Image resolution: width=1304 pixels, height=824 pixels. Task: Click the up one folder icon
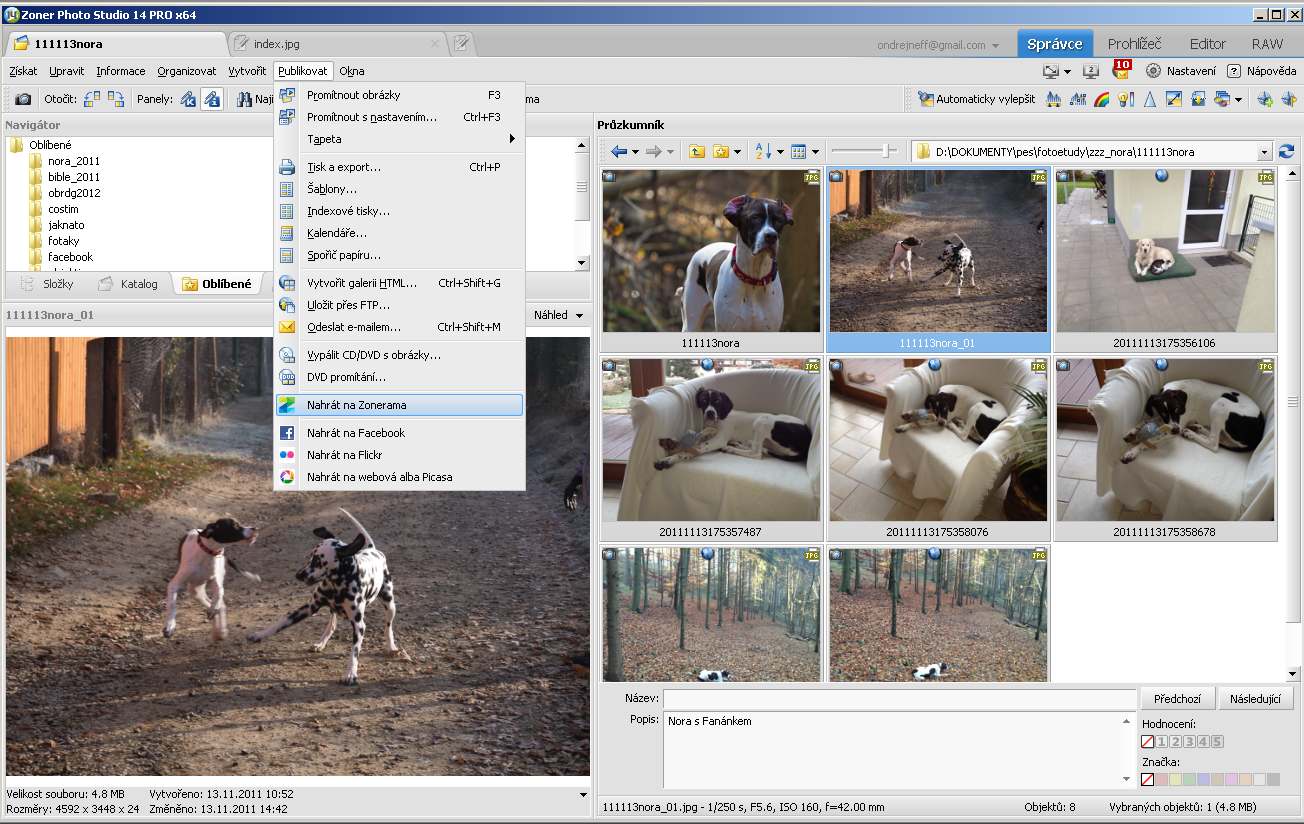tap(697, 152)
